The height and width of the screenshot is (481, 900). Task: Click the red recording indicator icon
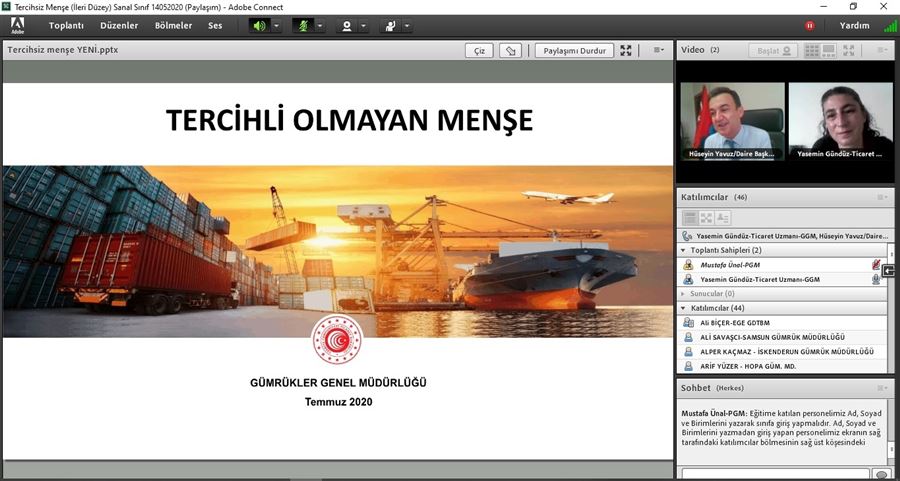coord(810,26)
